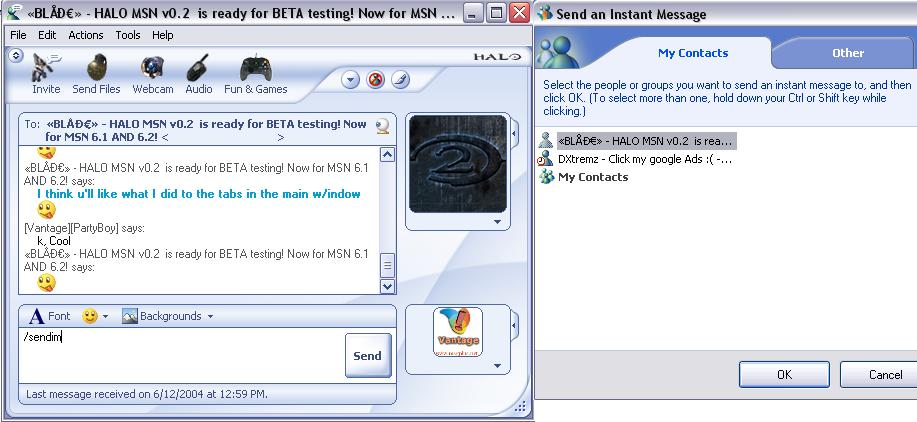Image resolution: width=917 pixels, height=422 pixels.
Task: Click the smiley under the blue message
Action: [x=46, y=209]
